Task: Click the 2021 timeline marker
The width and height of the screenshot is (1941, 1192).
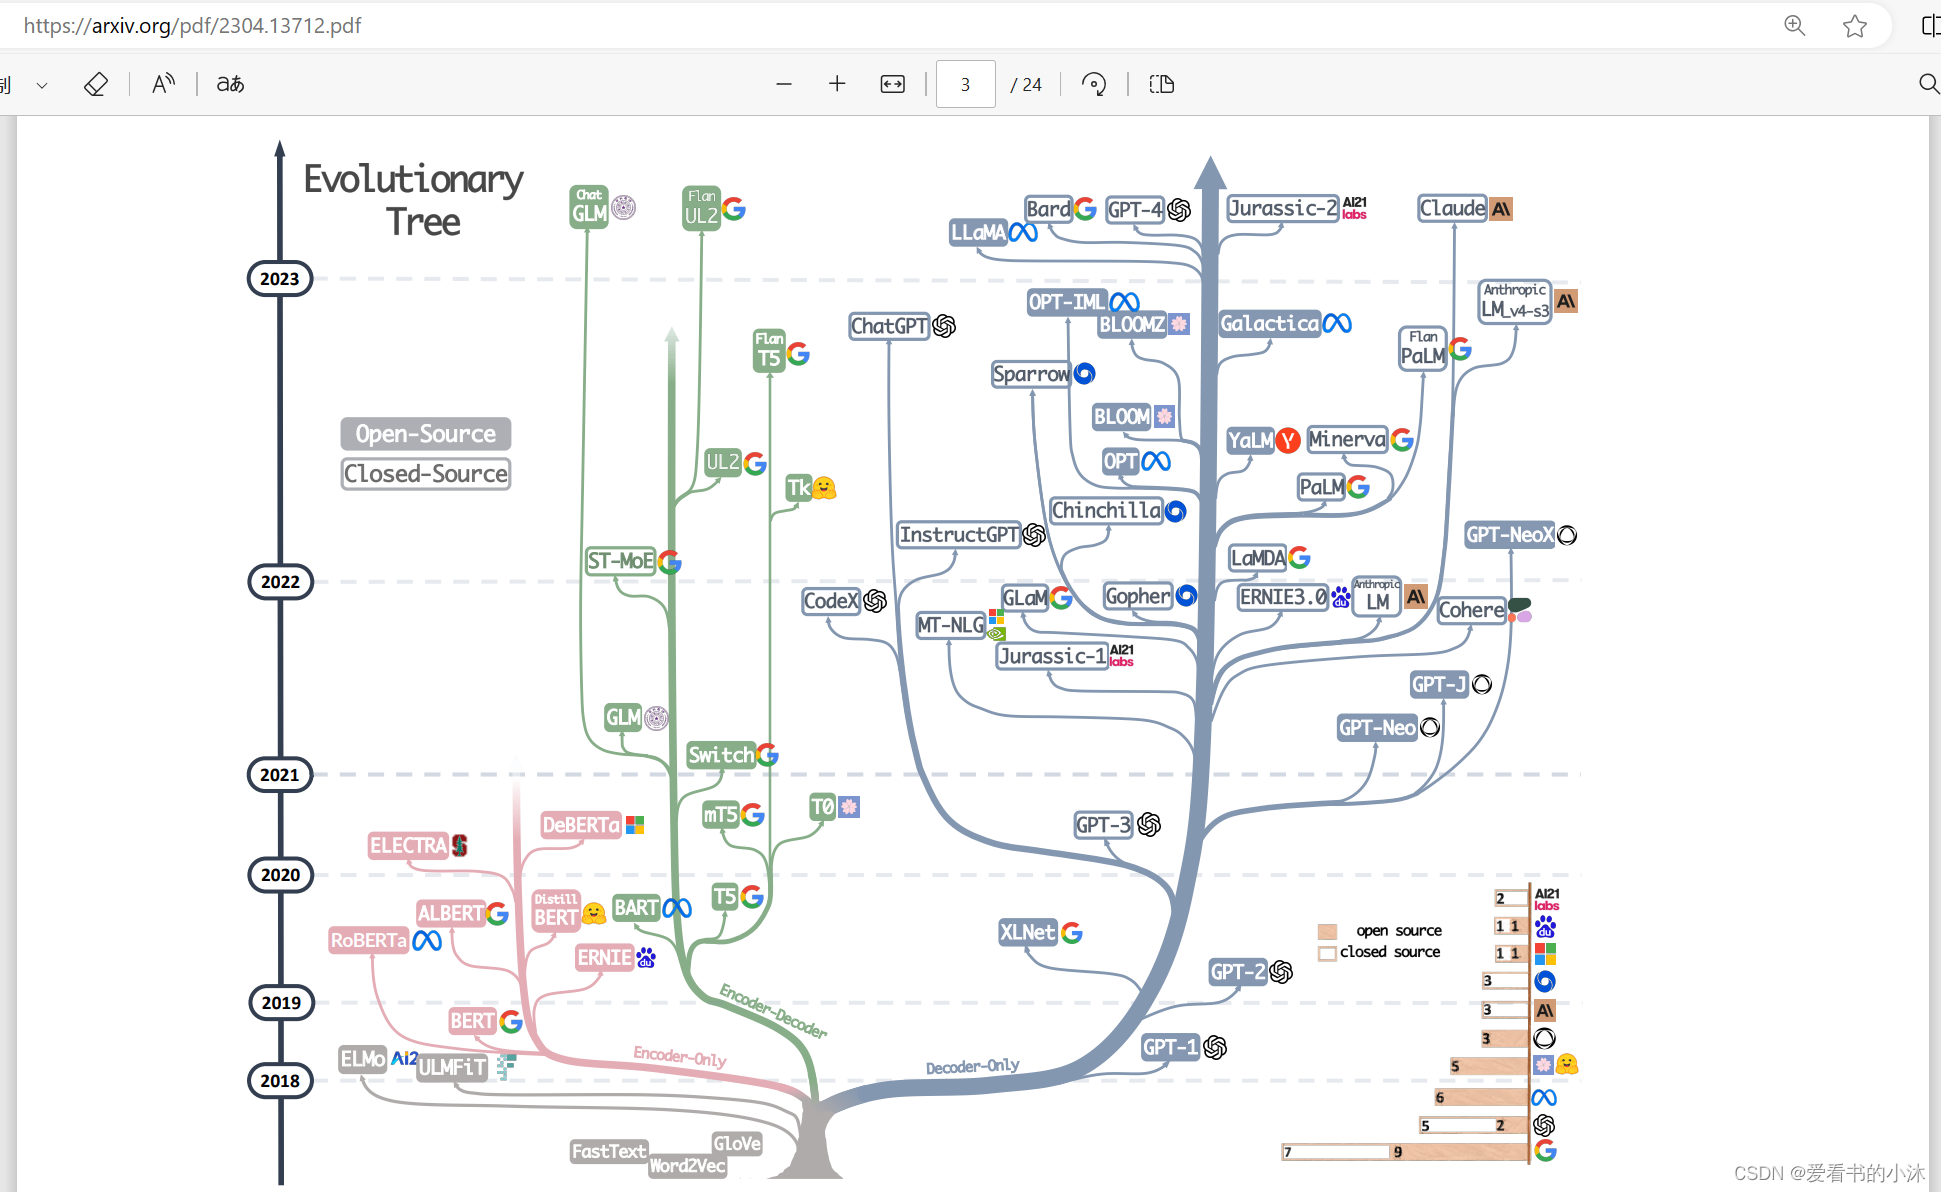Action: pyautogui.click(x=280, y=775)
